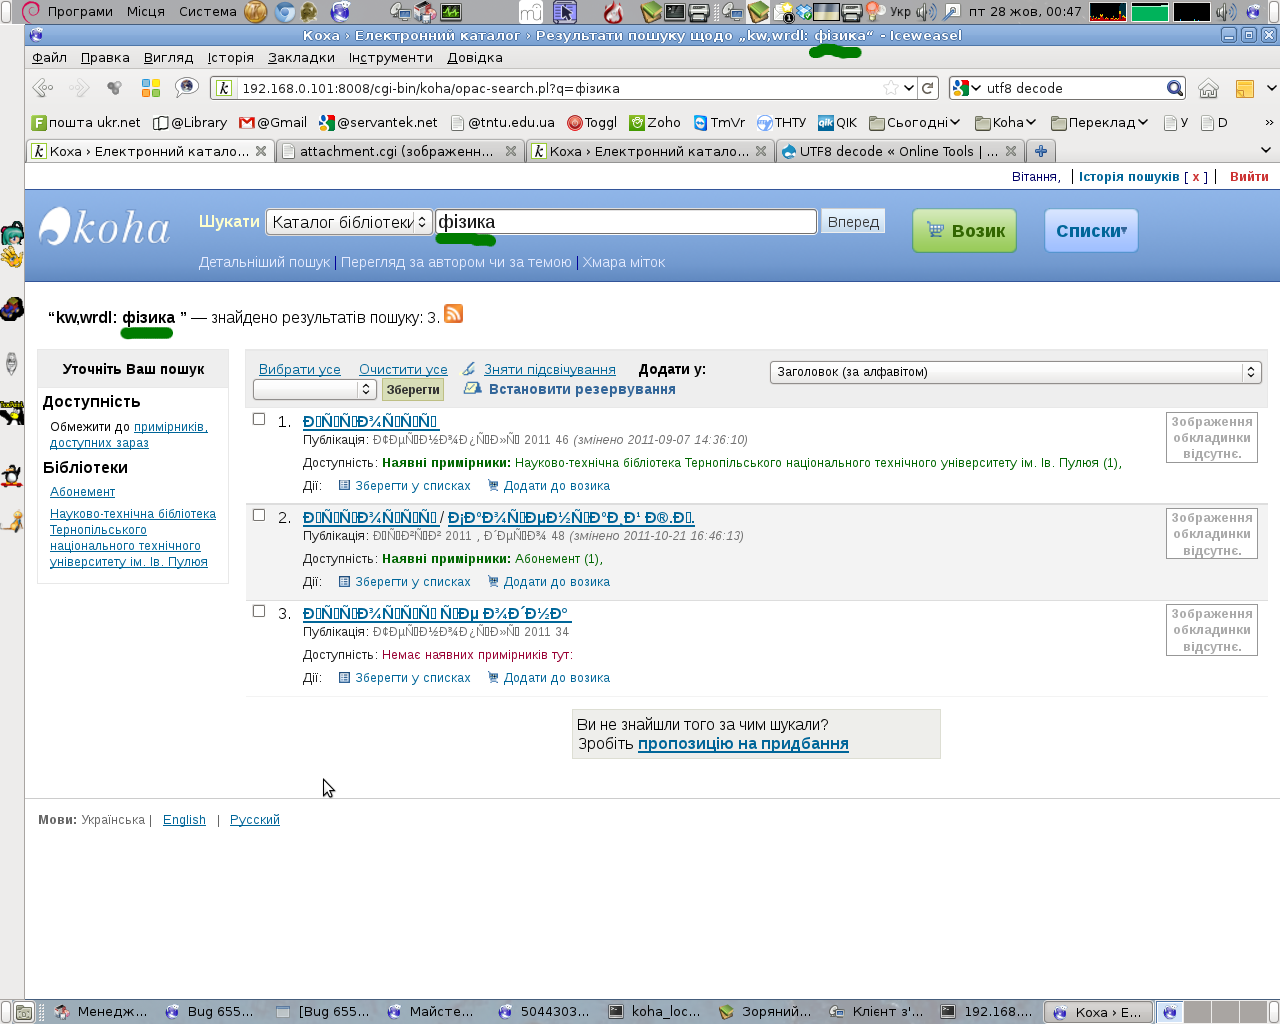Open the 'Списки' lists dropdown

[x=1090, y=231]
